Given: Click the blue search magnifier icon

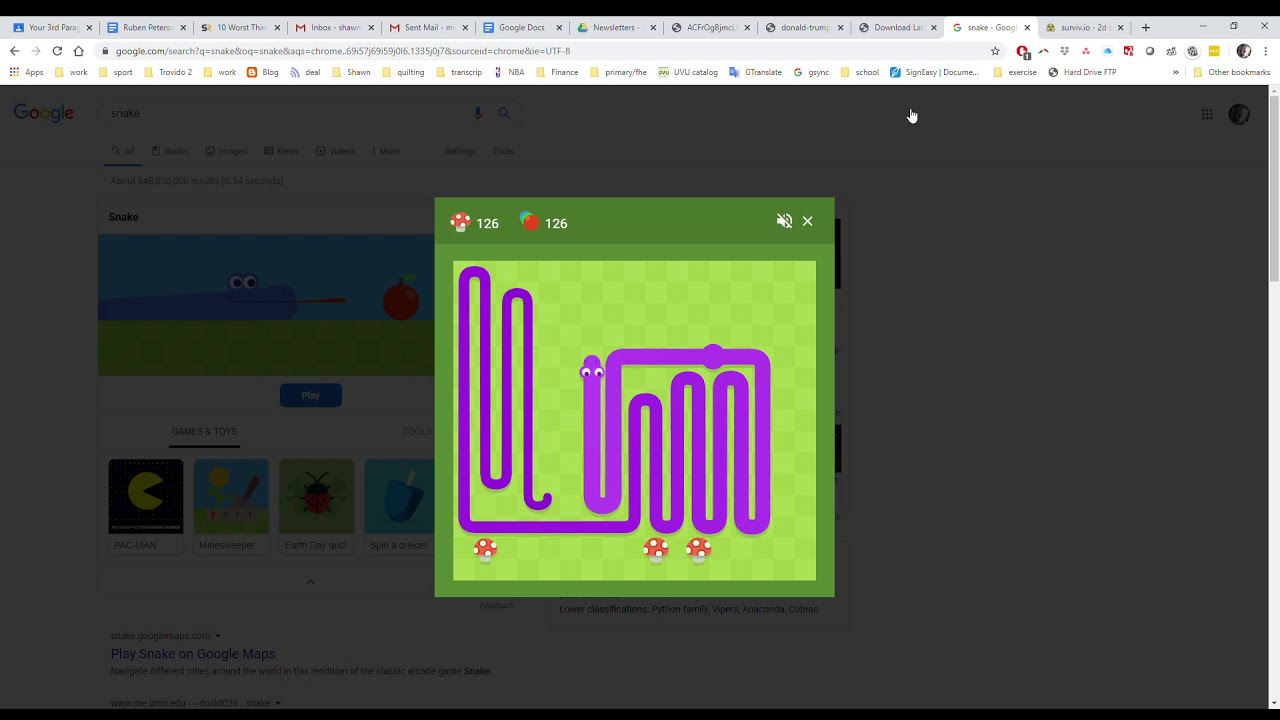Looking at the screenshot, I should pyautogui.click(x=504, y=113).
